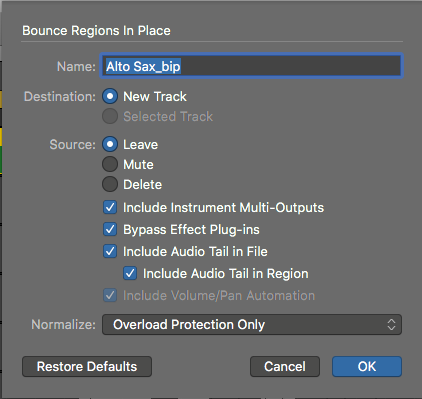Cancel the bounce dialog
Viewport: 422px width, 399px height.
(285, 366)
